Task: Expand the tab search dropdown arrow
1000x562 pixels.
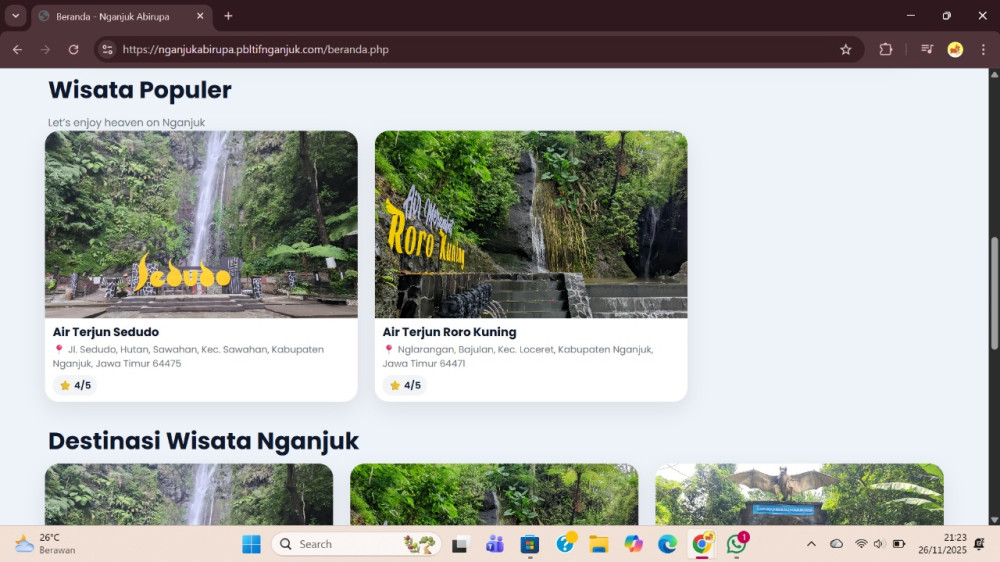Action: click(15, 16)
